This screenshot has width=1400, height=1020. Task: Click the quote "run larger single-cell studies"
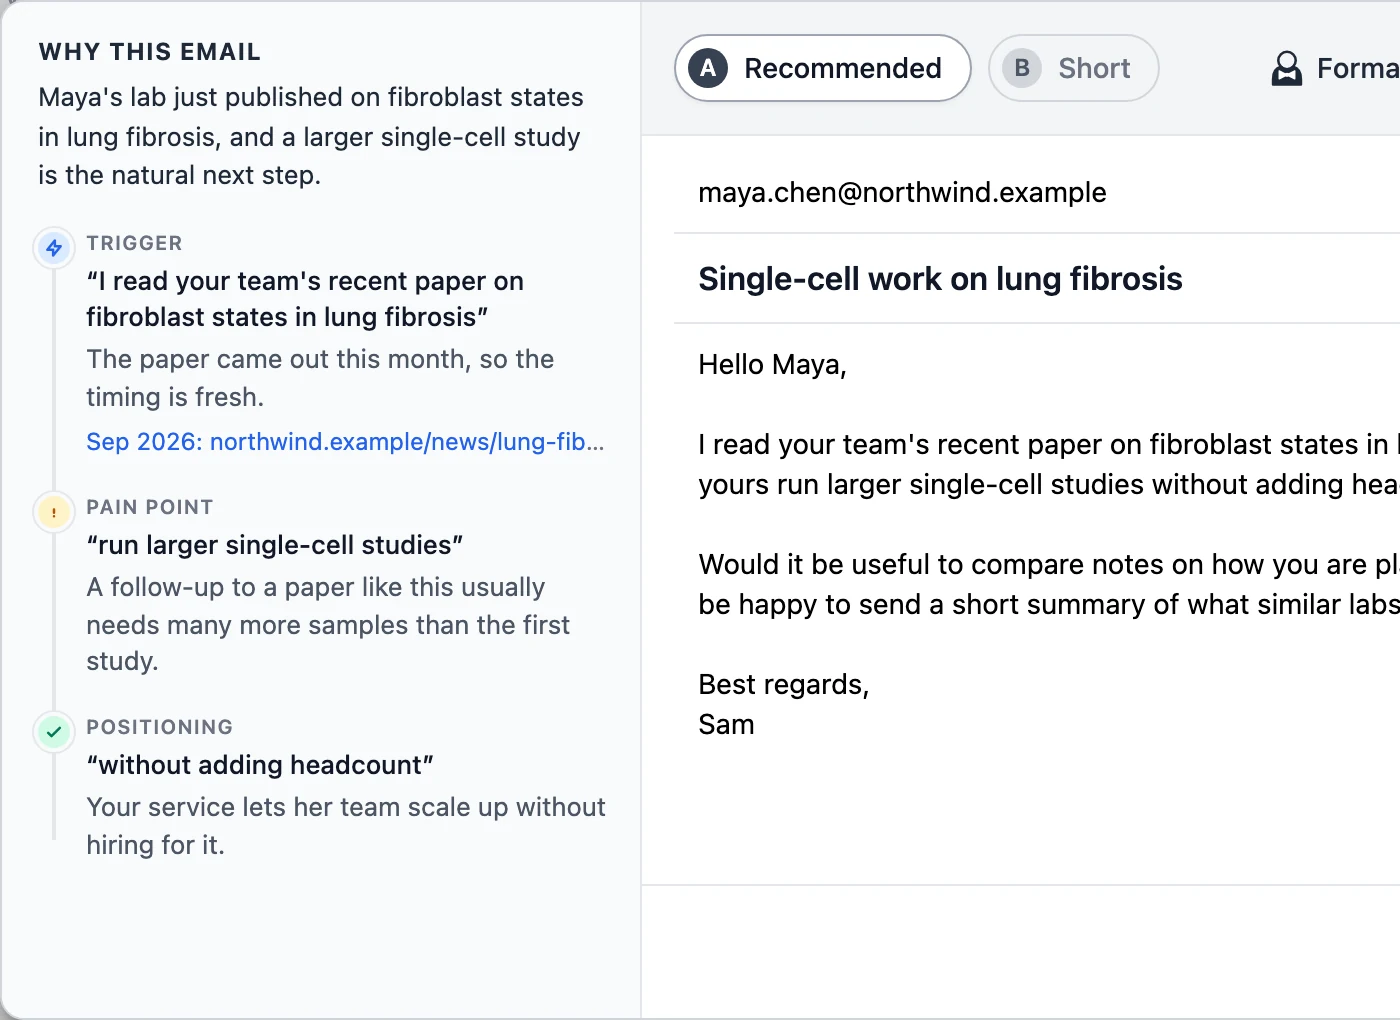(275, 545)
